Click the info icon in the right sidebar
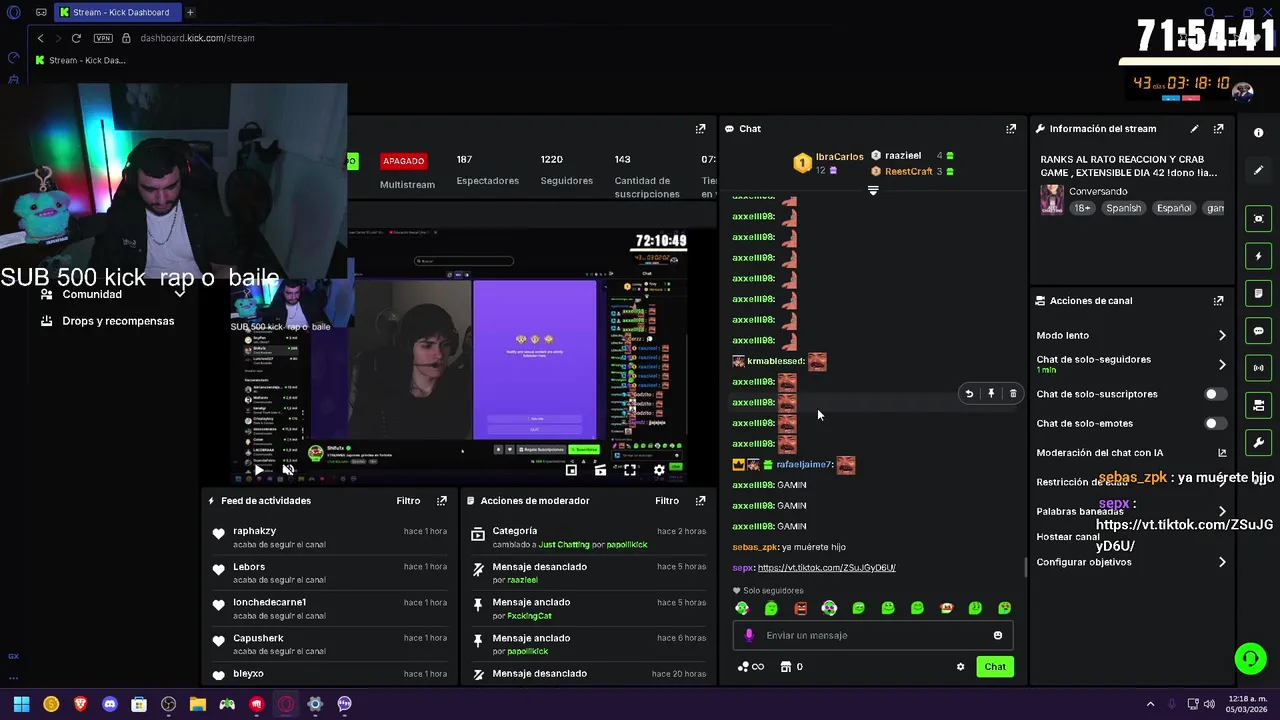Screen dimensions: 1280x720 coord(1259,133)
